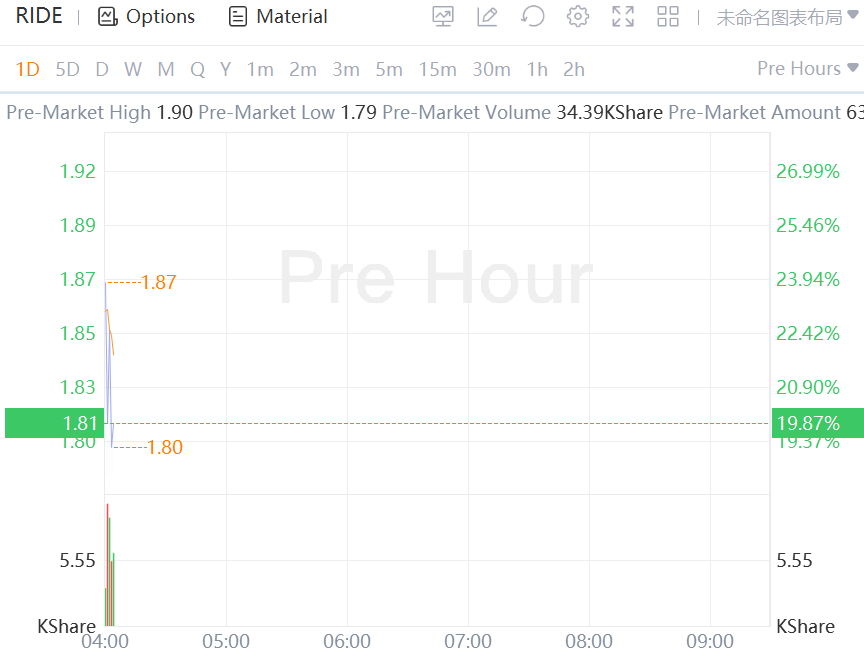Screen dimensions: 864x655
Task: Enter fullscreen chart mode
Action: (x=623, y=16)
